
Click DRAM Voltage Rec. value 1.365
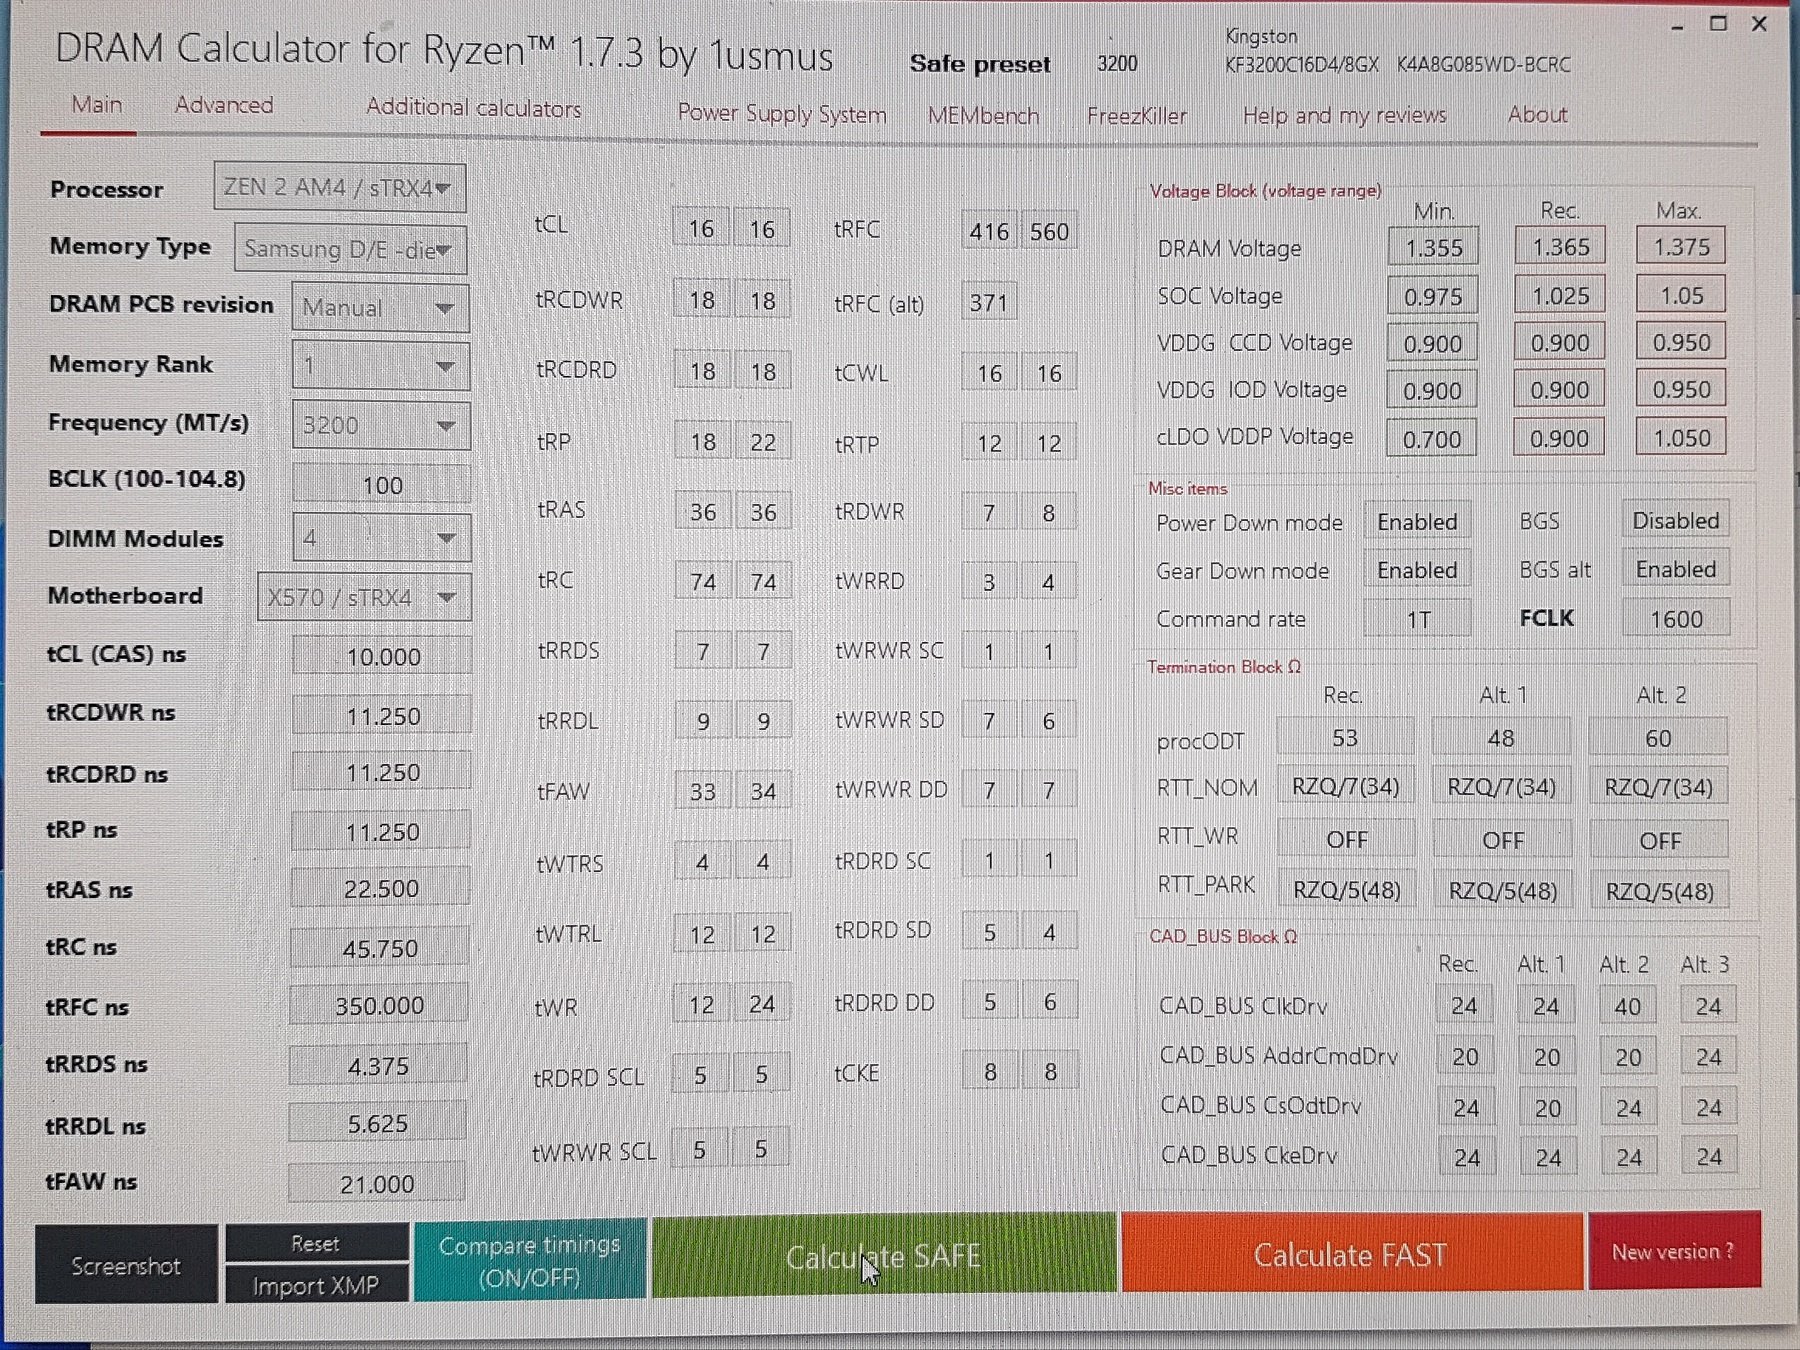1560,246
